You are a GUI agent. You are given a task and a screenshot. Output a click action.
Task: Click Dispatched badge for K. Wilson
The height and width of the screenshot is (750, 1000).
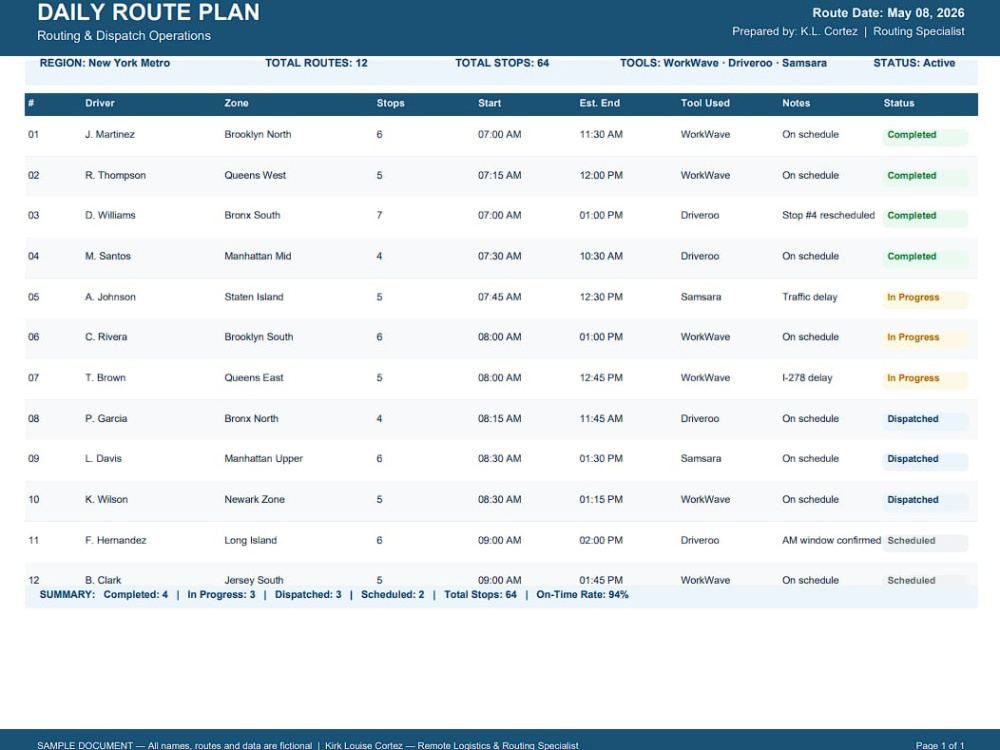click(x=925, y=501)
